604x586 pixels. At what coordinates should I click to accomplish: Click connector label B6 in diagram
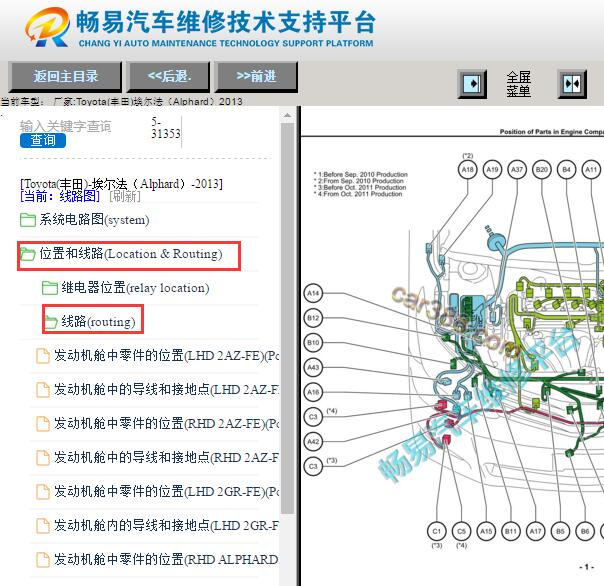pyautogui.click(x=585, y=531)
